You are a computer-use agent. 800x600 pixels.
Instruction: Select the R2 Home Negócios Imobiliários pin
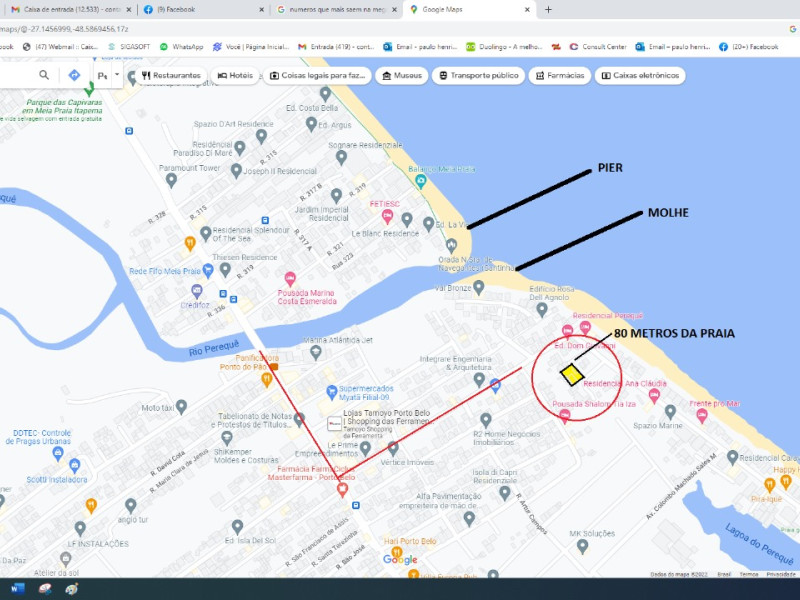click(486, 420)
